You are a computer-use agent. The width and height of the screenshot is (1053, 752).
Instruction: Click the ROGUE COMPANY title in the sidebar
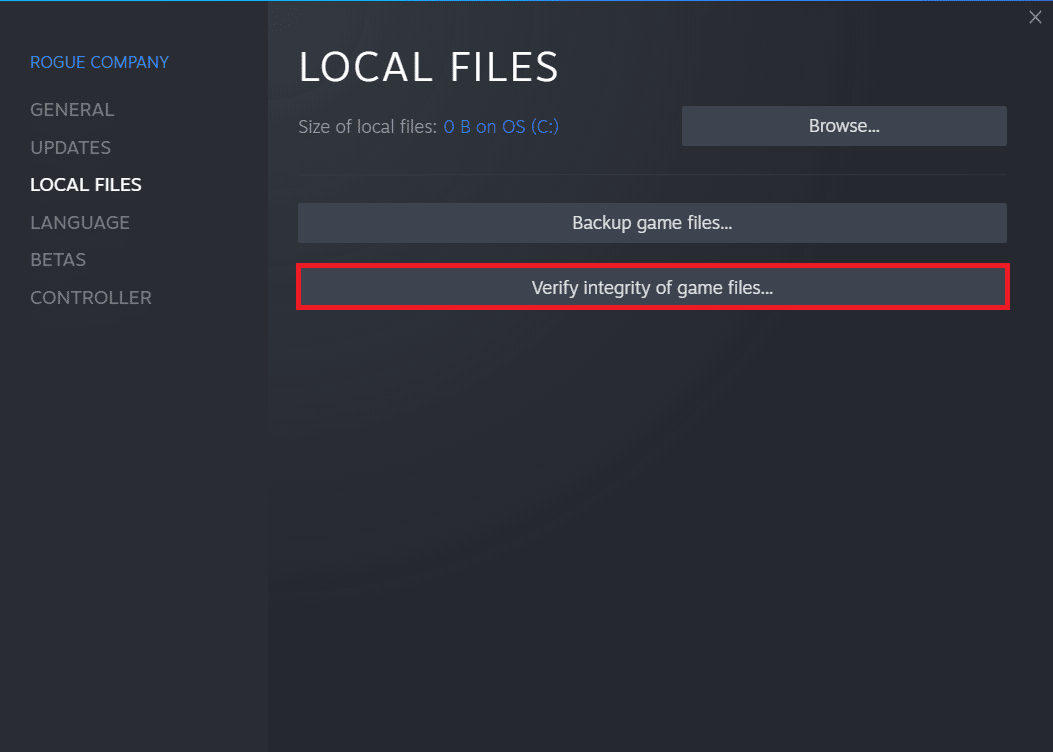pyautogui.click(x=99, y=62)
